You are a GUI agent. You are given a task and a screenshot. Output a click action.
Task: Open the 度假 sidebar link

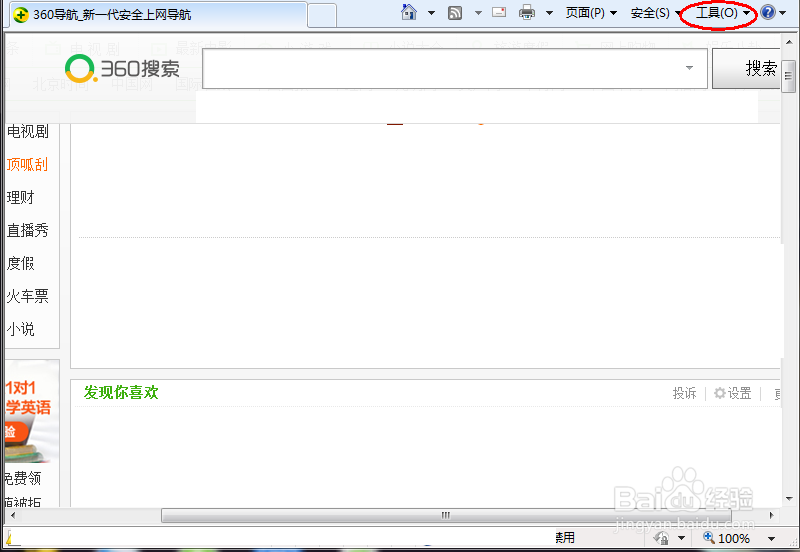(20, 263)
